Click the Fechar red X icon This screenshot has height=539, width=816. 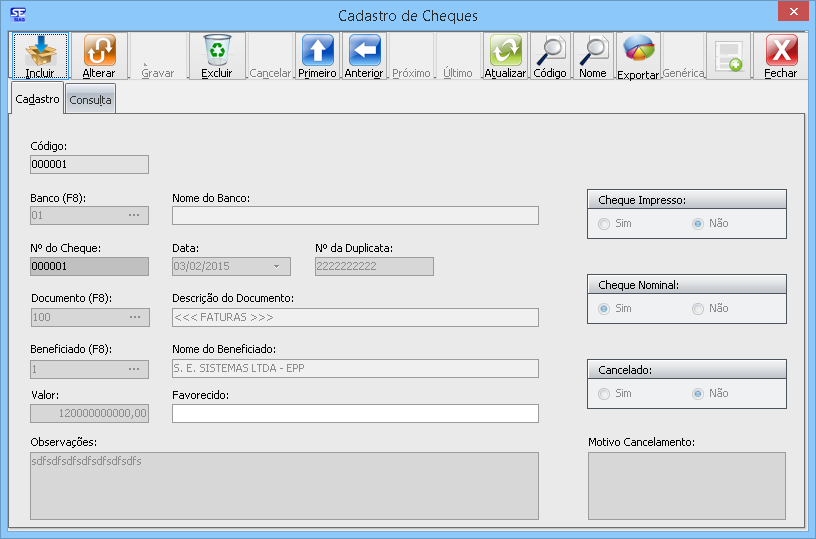(780, 50)
